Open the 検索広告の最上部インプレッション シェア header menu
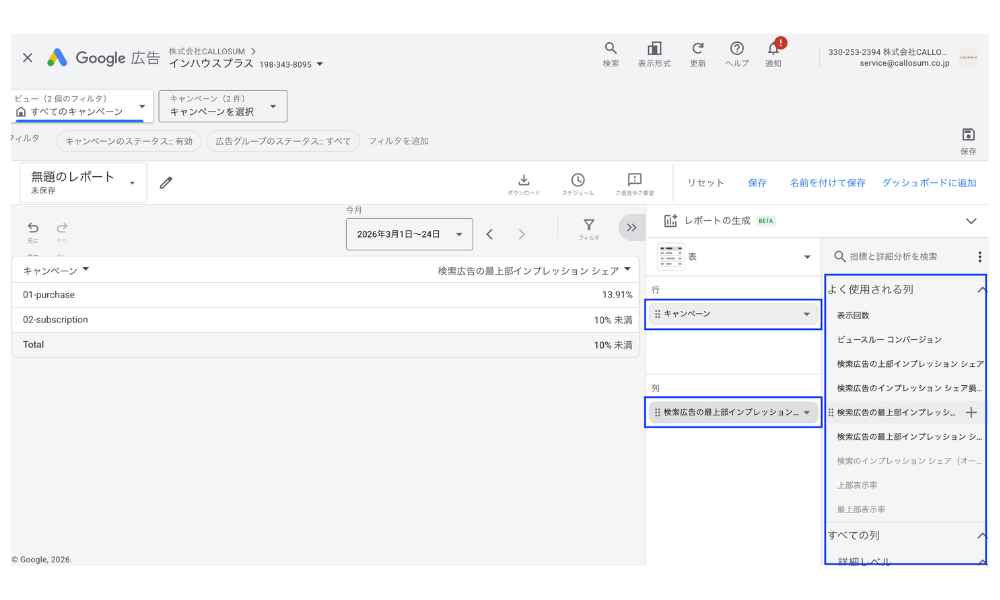 pos(628,270)
